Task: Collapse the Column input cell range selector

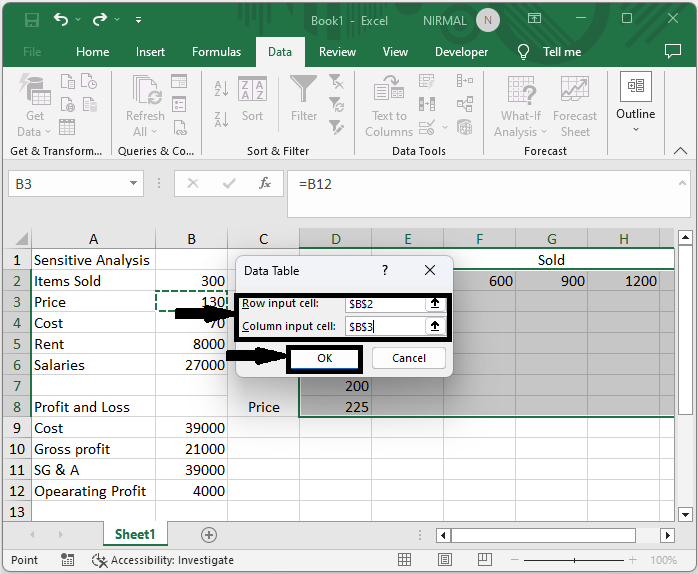Action: click(435, 326)
